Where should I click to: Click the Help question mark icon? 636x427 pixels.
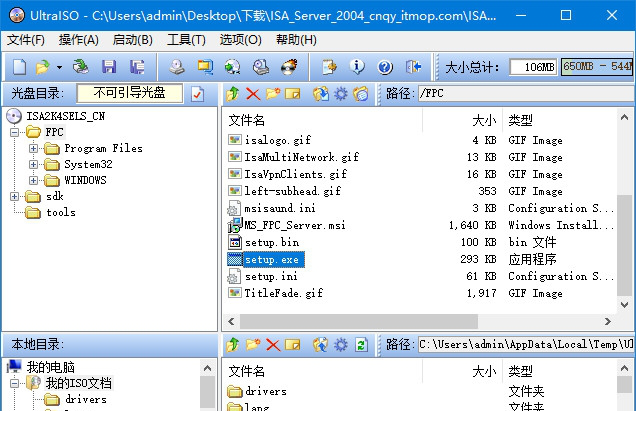tap(385, 67)
